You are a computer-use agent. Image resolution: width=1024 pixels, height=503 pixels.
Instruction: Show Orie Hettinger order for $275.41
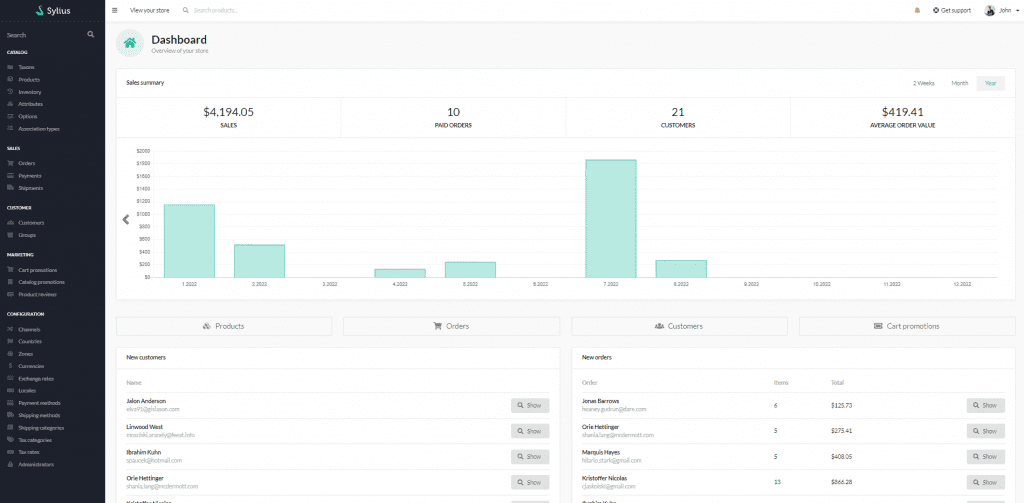pos(985,431)
